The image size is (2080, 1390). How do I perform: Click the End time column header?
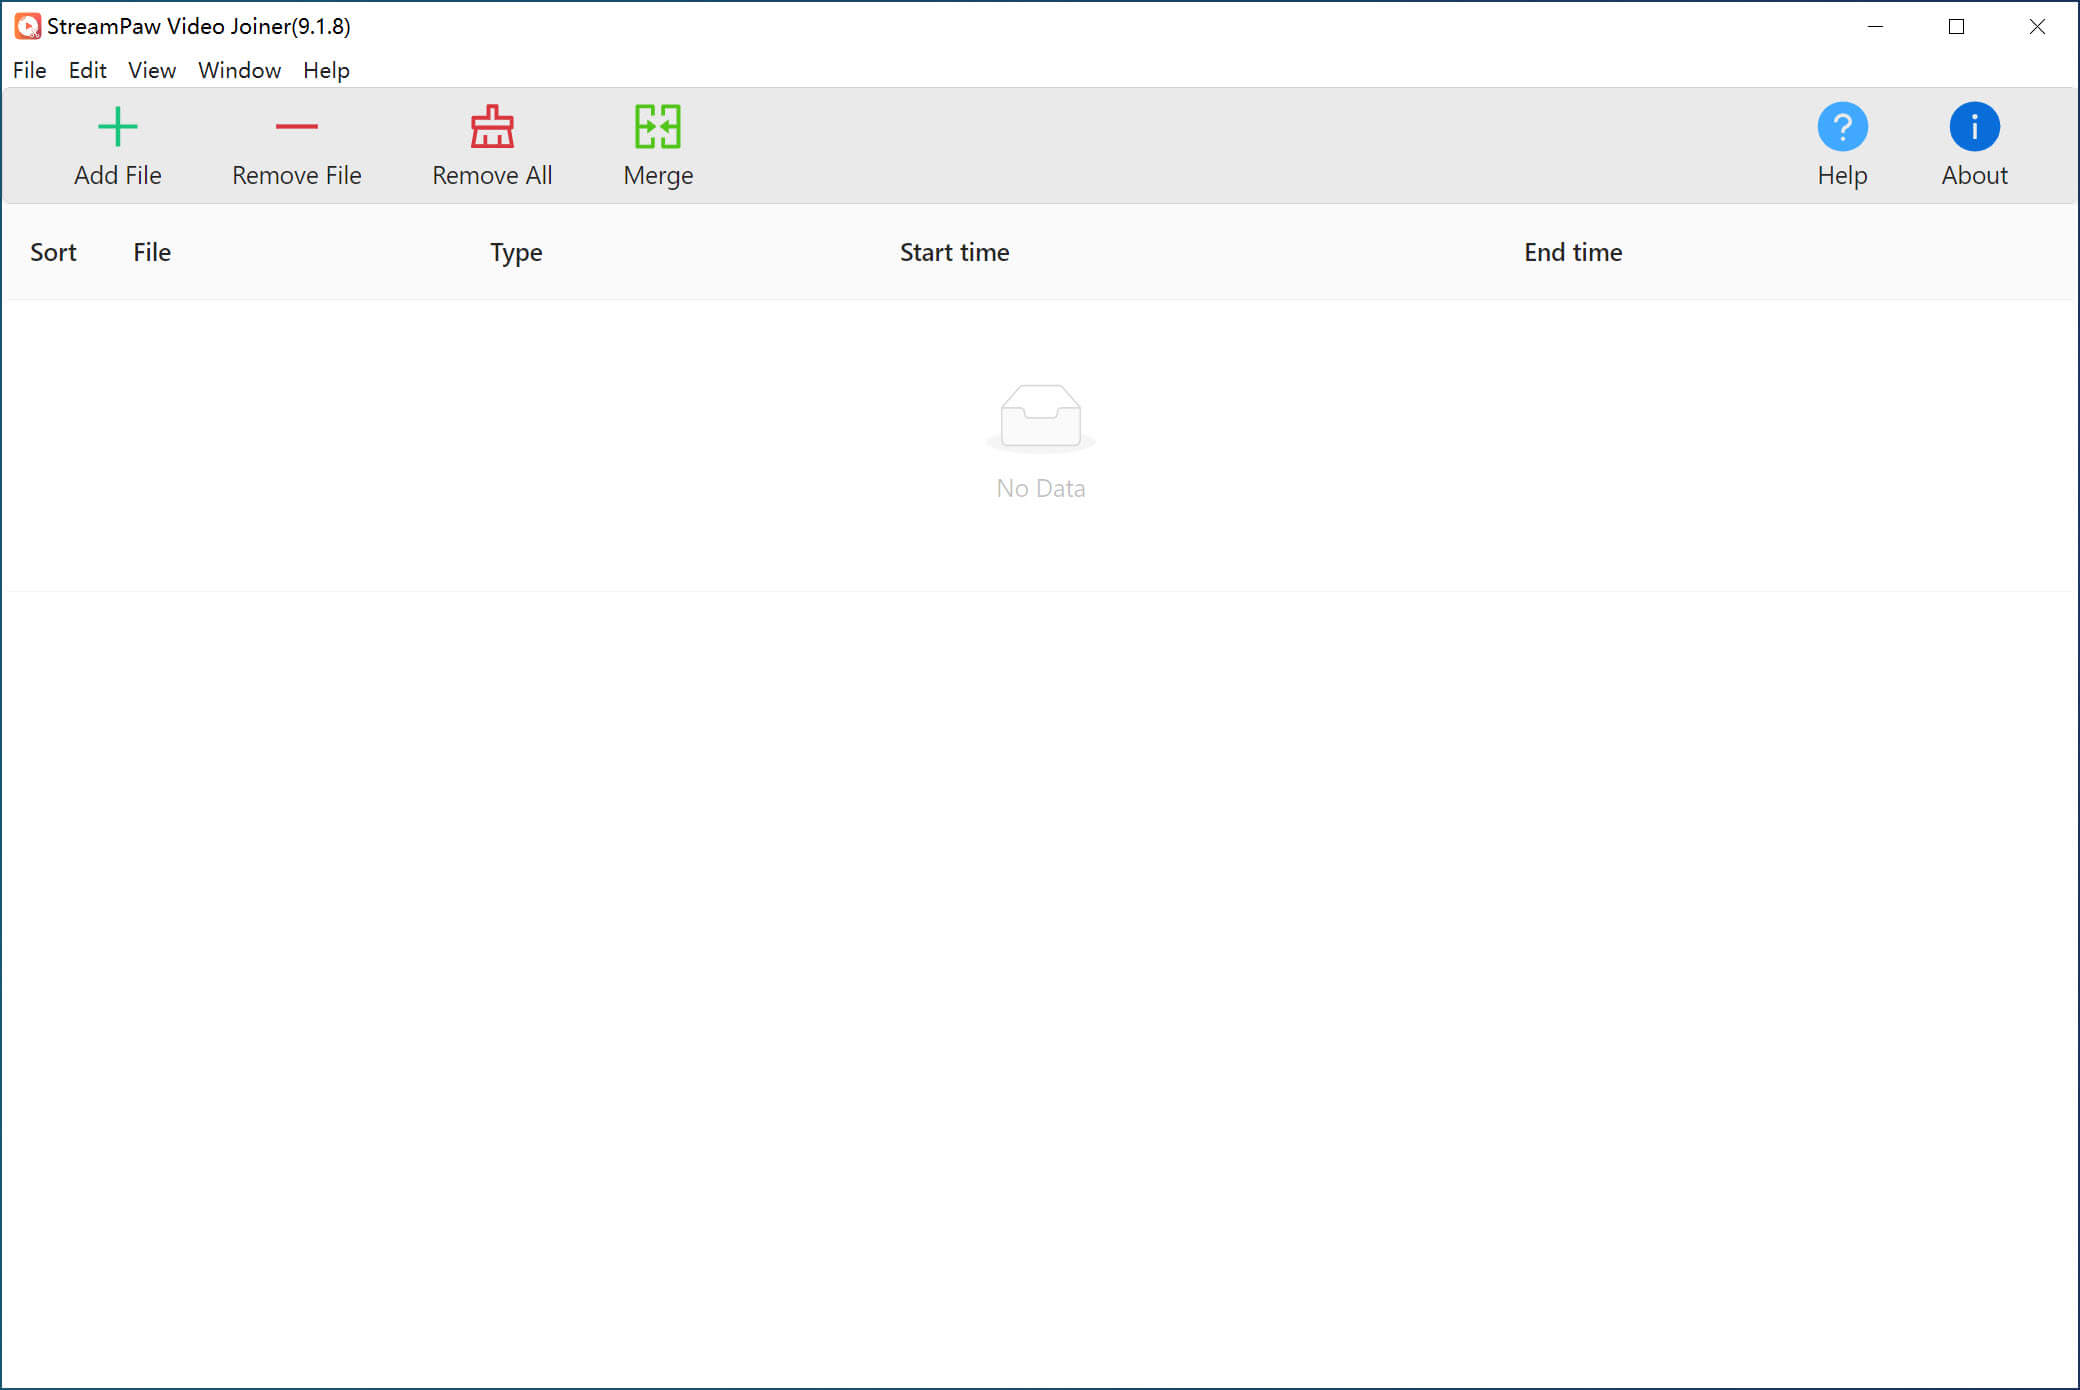point(1572,252)
